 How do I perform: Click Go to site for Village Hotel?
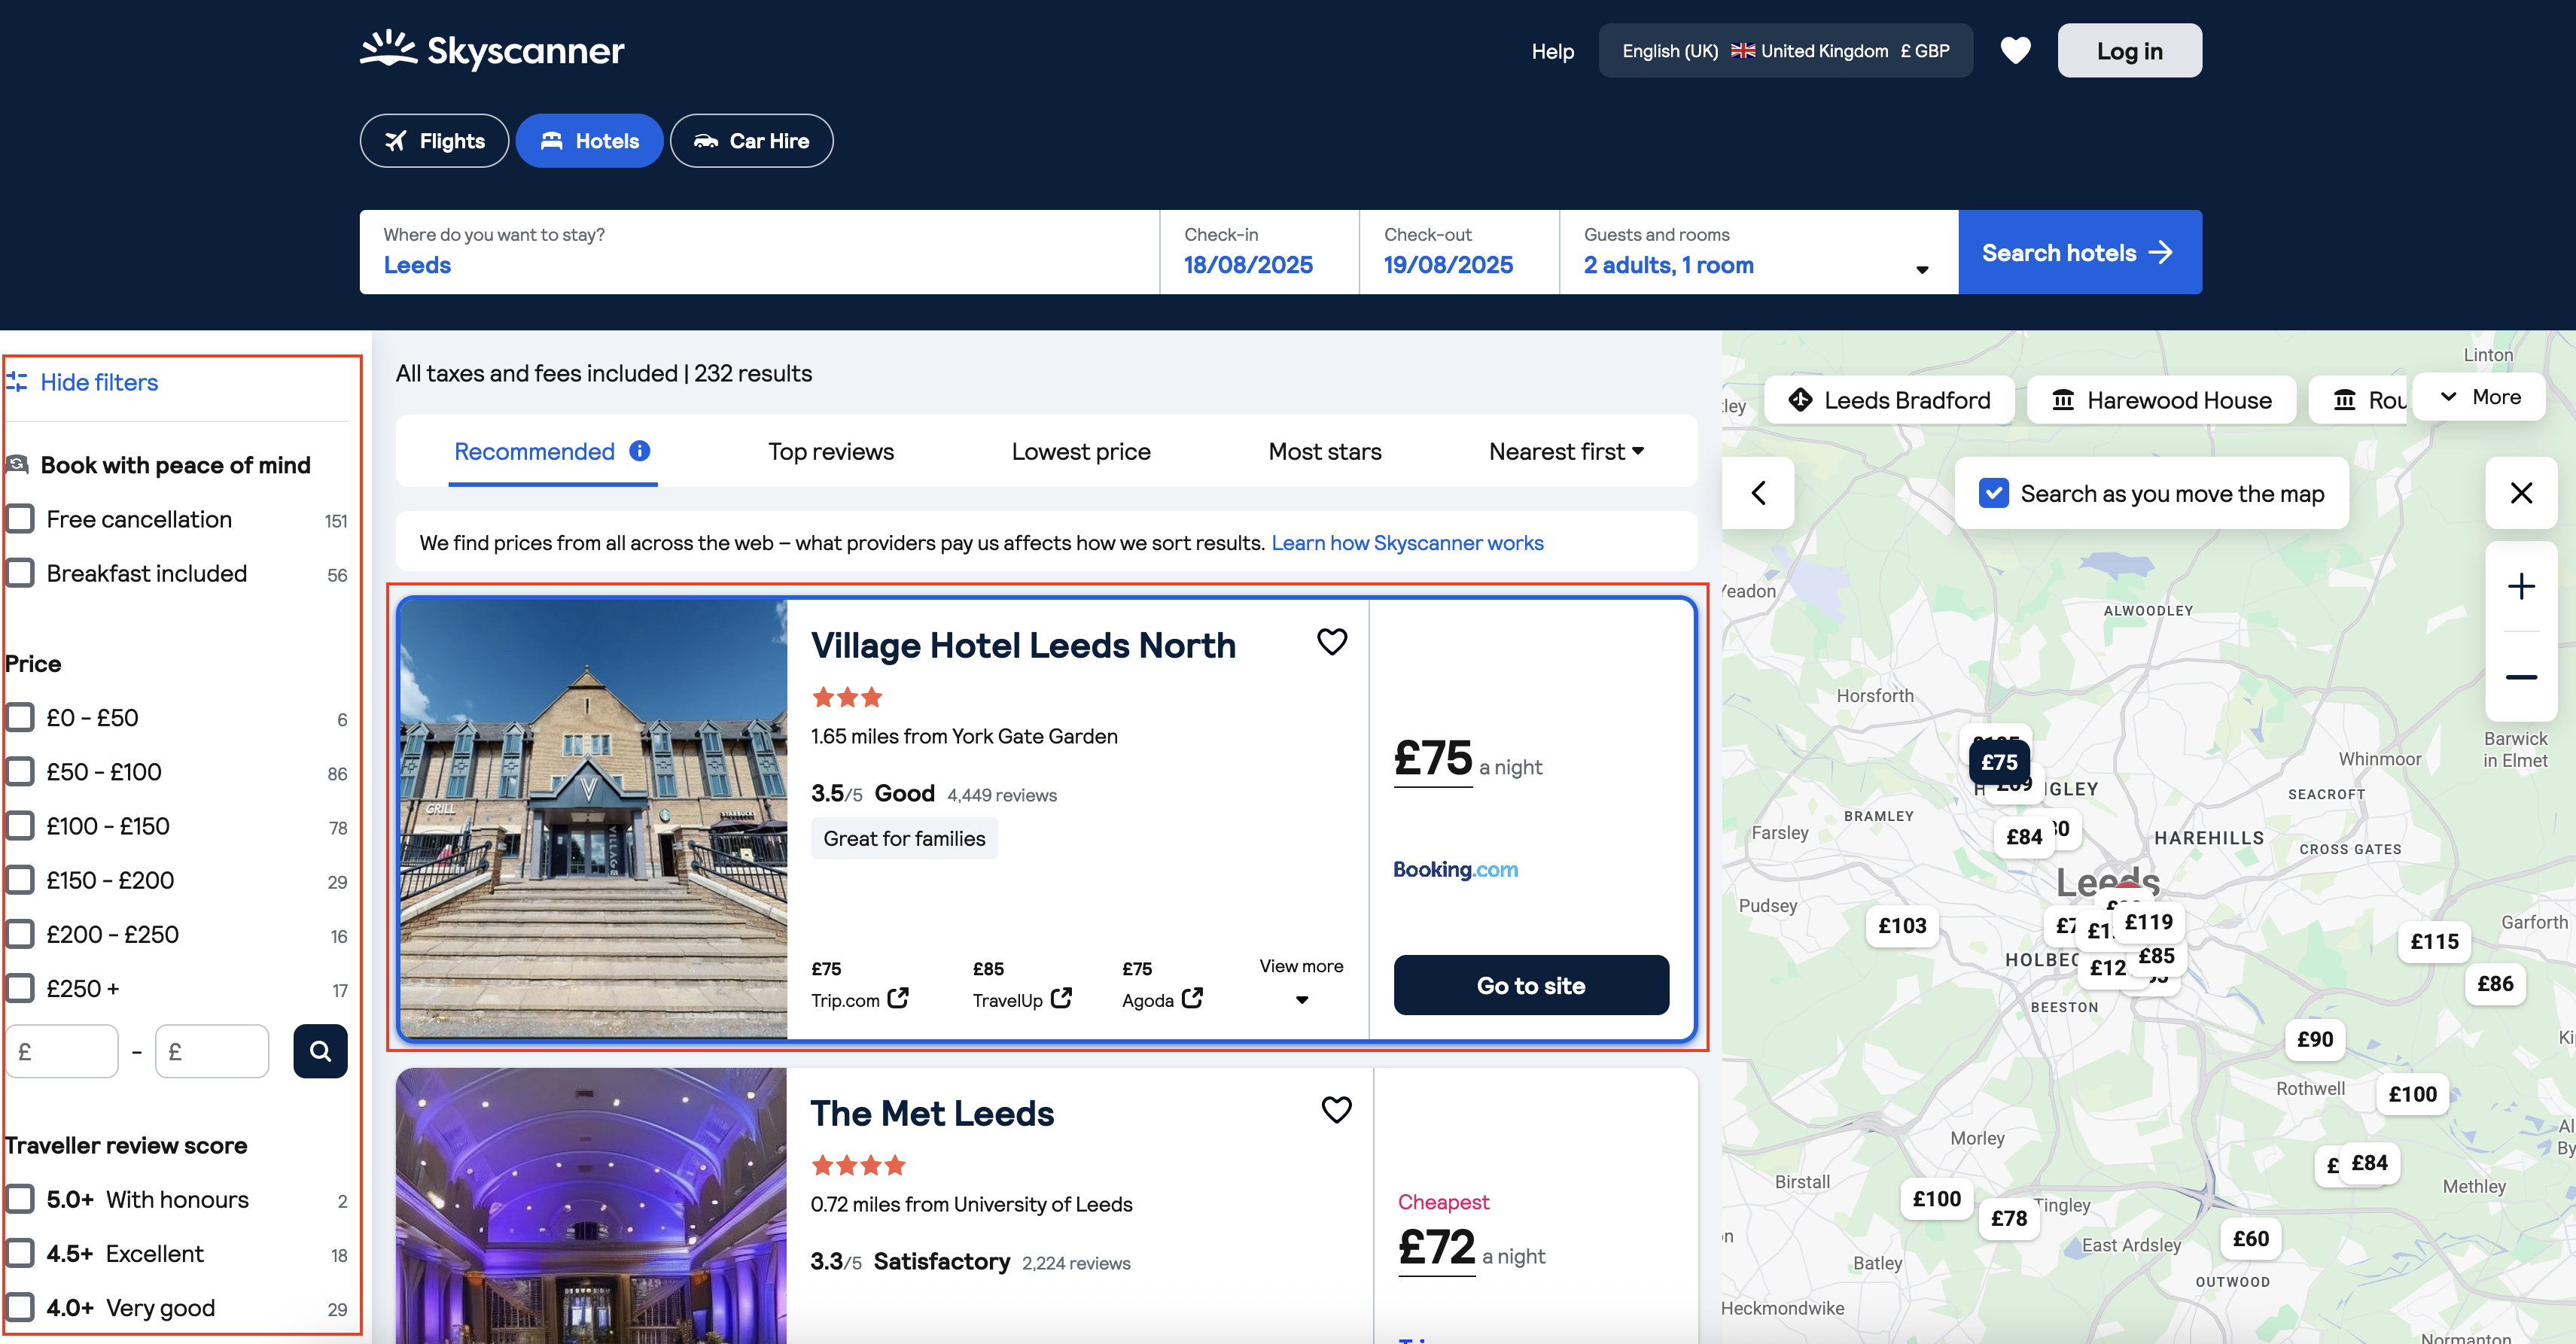pyautogui.click(x=1530, y=985)
